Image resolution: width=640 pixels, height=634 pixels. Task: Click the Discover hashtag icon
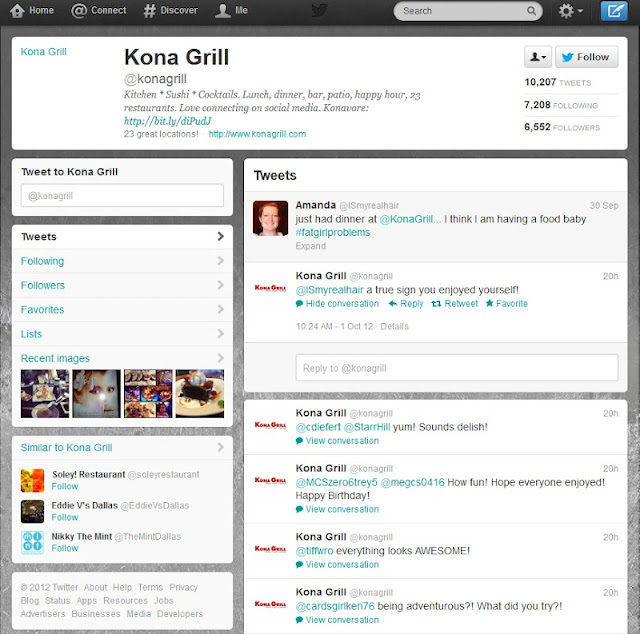click(149, 11)
